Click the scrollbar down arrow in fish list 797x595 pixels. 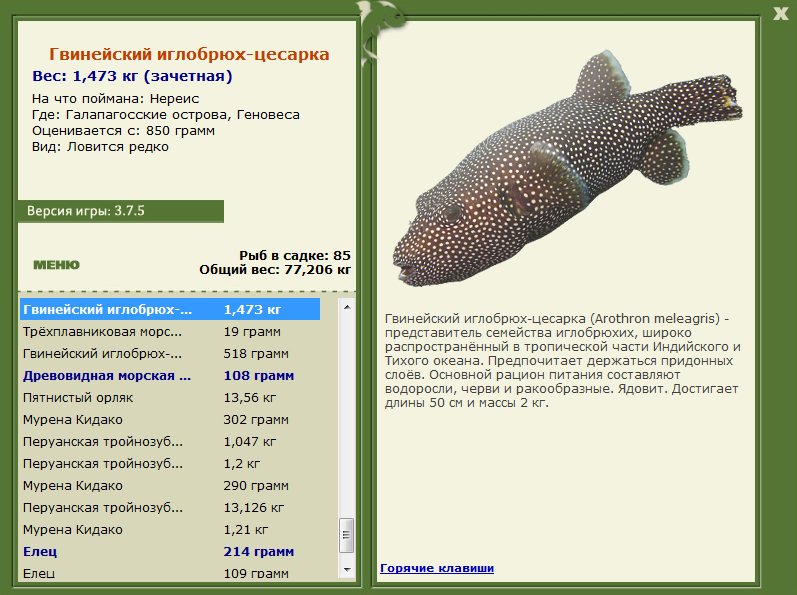coord(347,570)
